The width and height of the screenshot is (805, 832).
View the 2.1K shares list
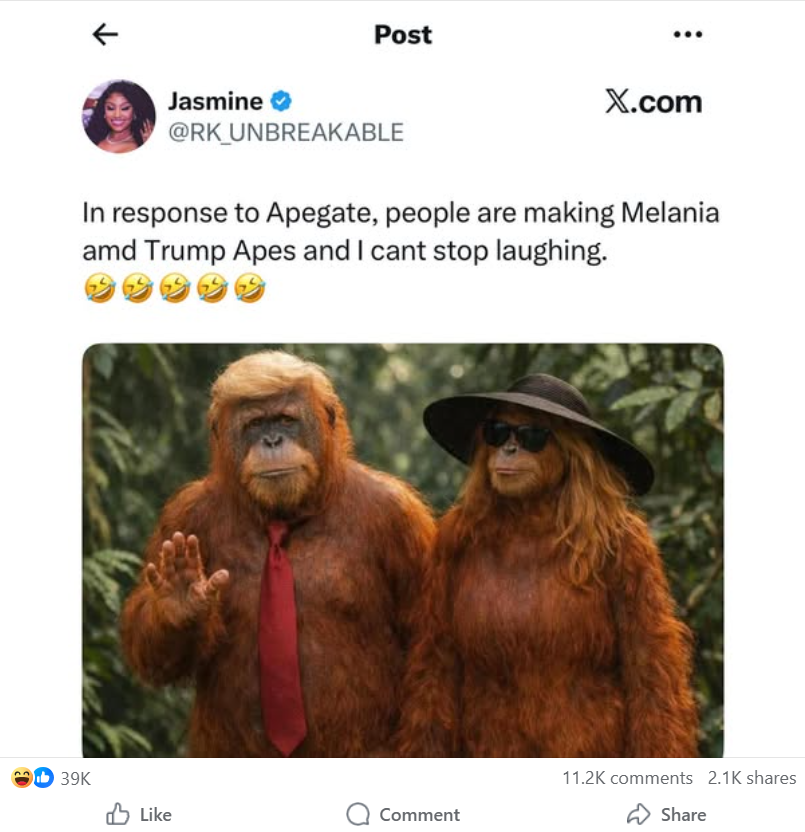752,778
